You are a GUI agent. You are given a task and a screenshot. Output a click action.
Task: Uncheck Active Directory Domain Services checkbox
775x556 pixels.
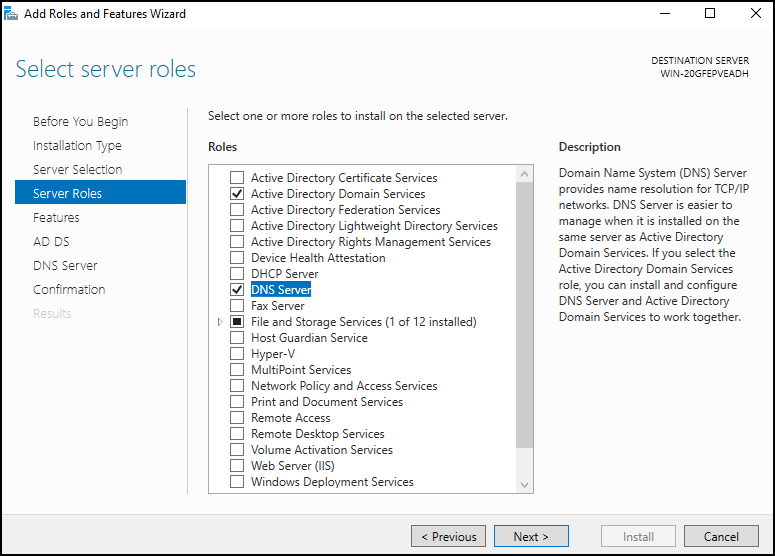coord(237,193)
